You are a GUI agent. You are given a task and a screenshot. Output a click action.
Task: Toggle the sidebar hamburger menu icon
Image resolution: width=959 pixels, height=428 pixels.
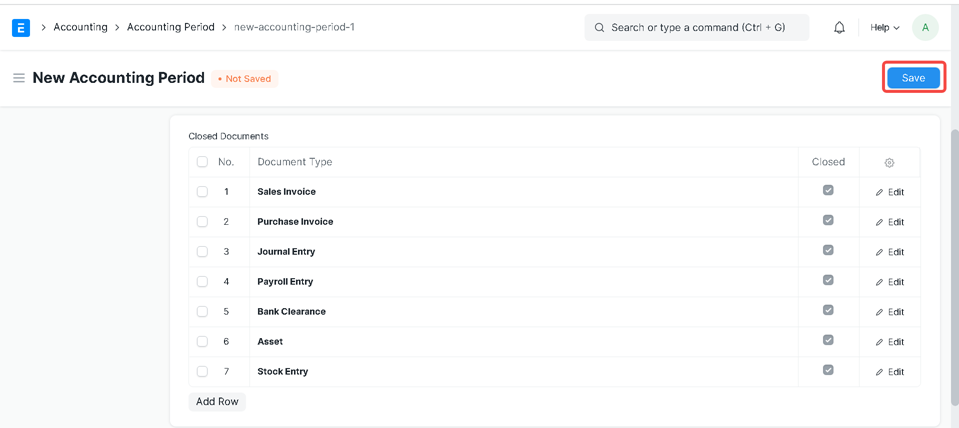pyautogui.click(x=18, y=78)
